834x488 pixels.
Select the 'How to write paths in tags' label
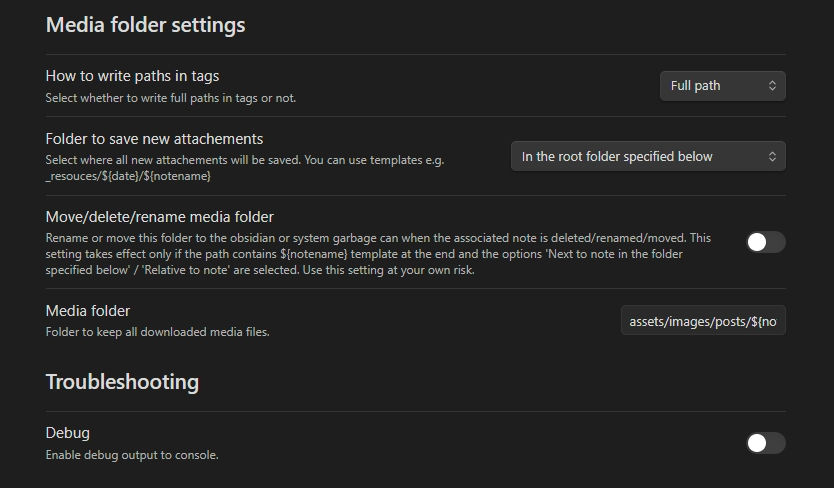pyautogui.click(x=132, y=76)
